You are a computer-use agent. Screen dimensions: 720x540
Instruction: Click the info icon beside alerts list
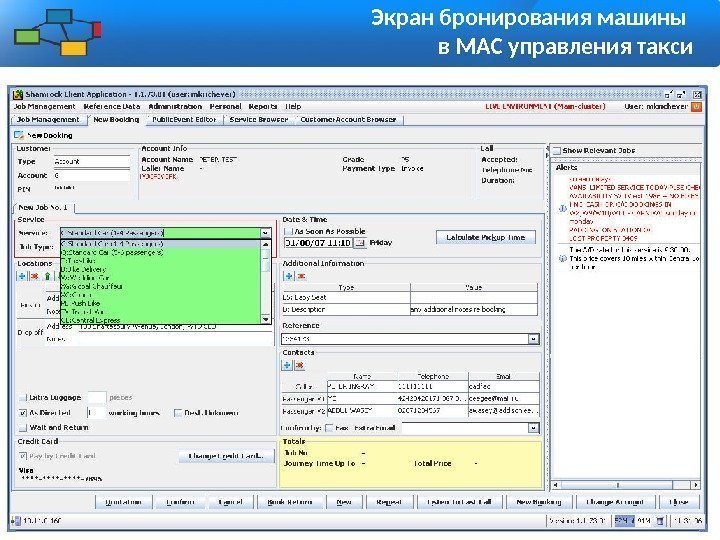coord(562,208)
